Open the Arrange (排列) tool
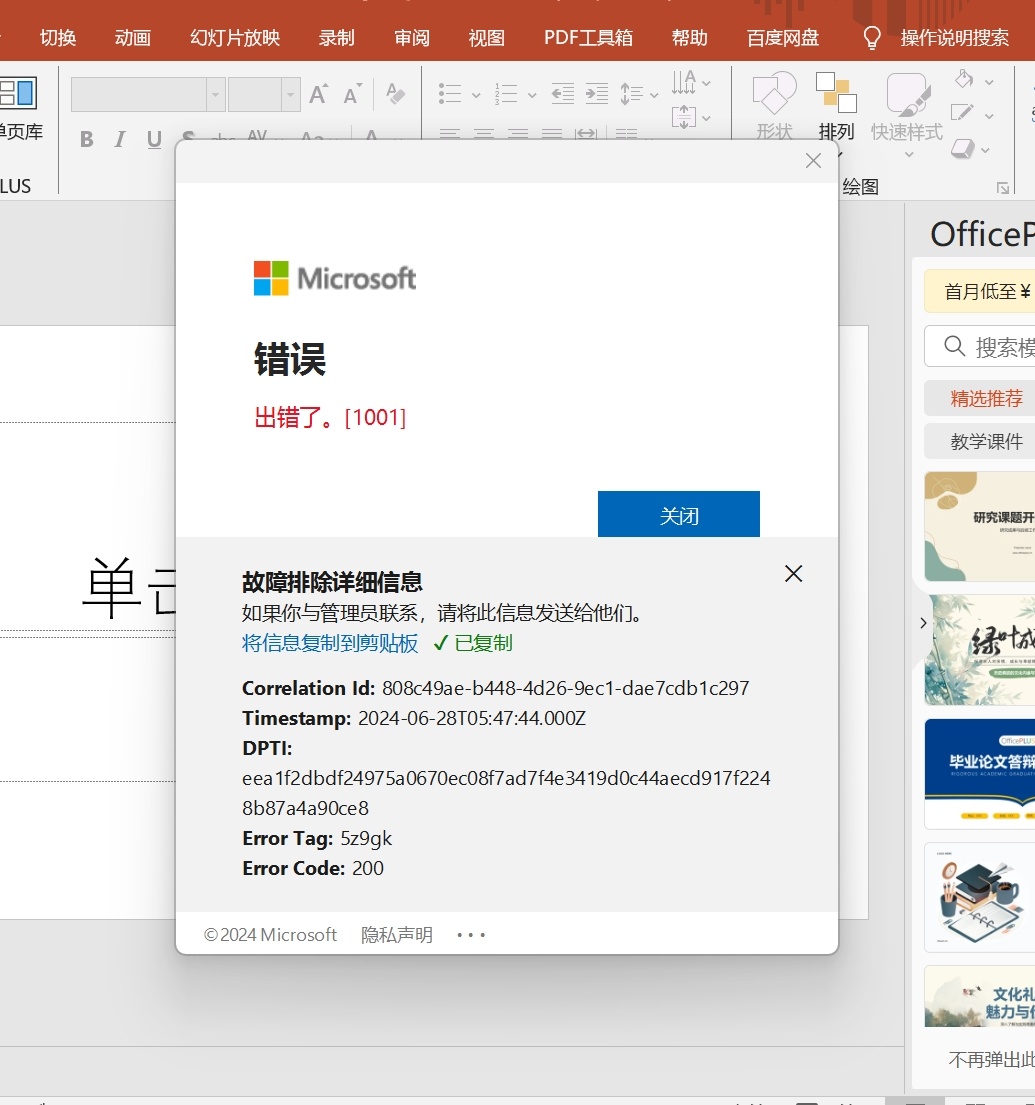Image resolution: width=1035 pixels, height=1105 pixels. coord(836,106)
